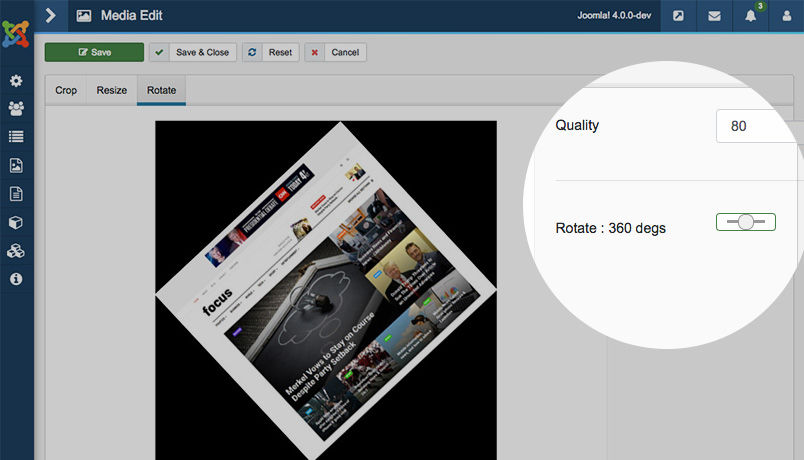
Task: Click the green Save button
Action: pyautogui.click(x=94, y=52)
